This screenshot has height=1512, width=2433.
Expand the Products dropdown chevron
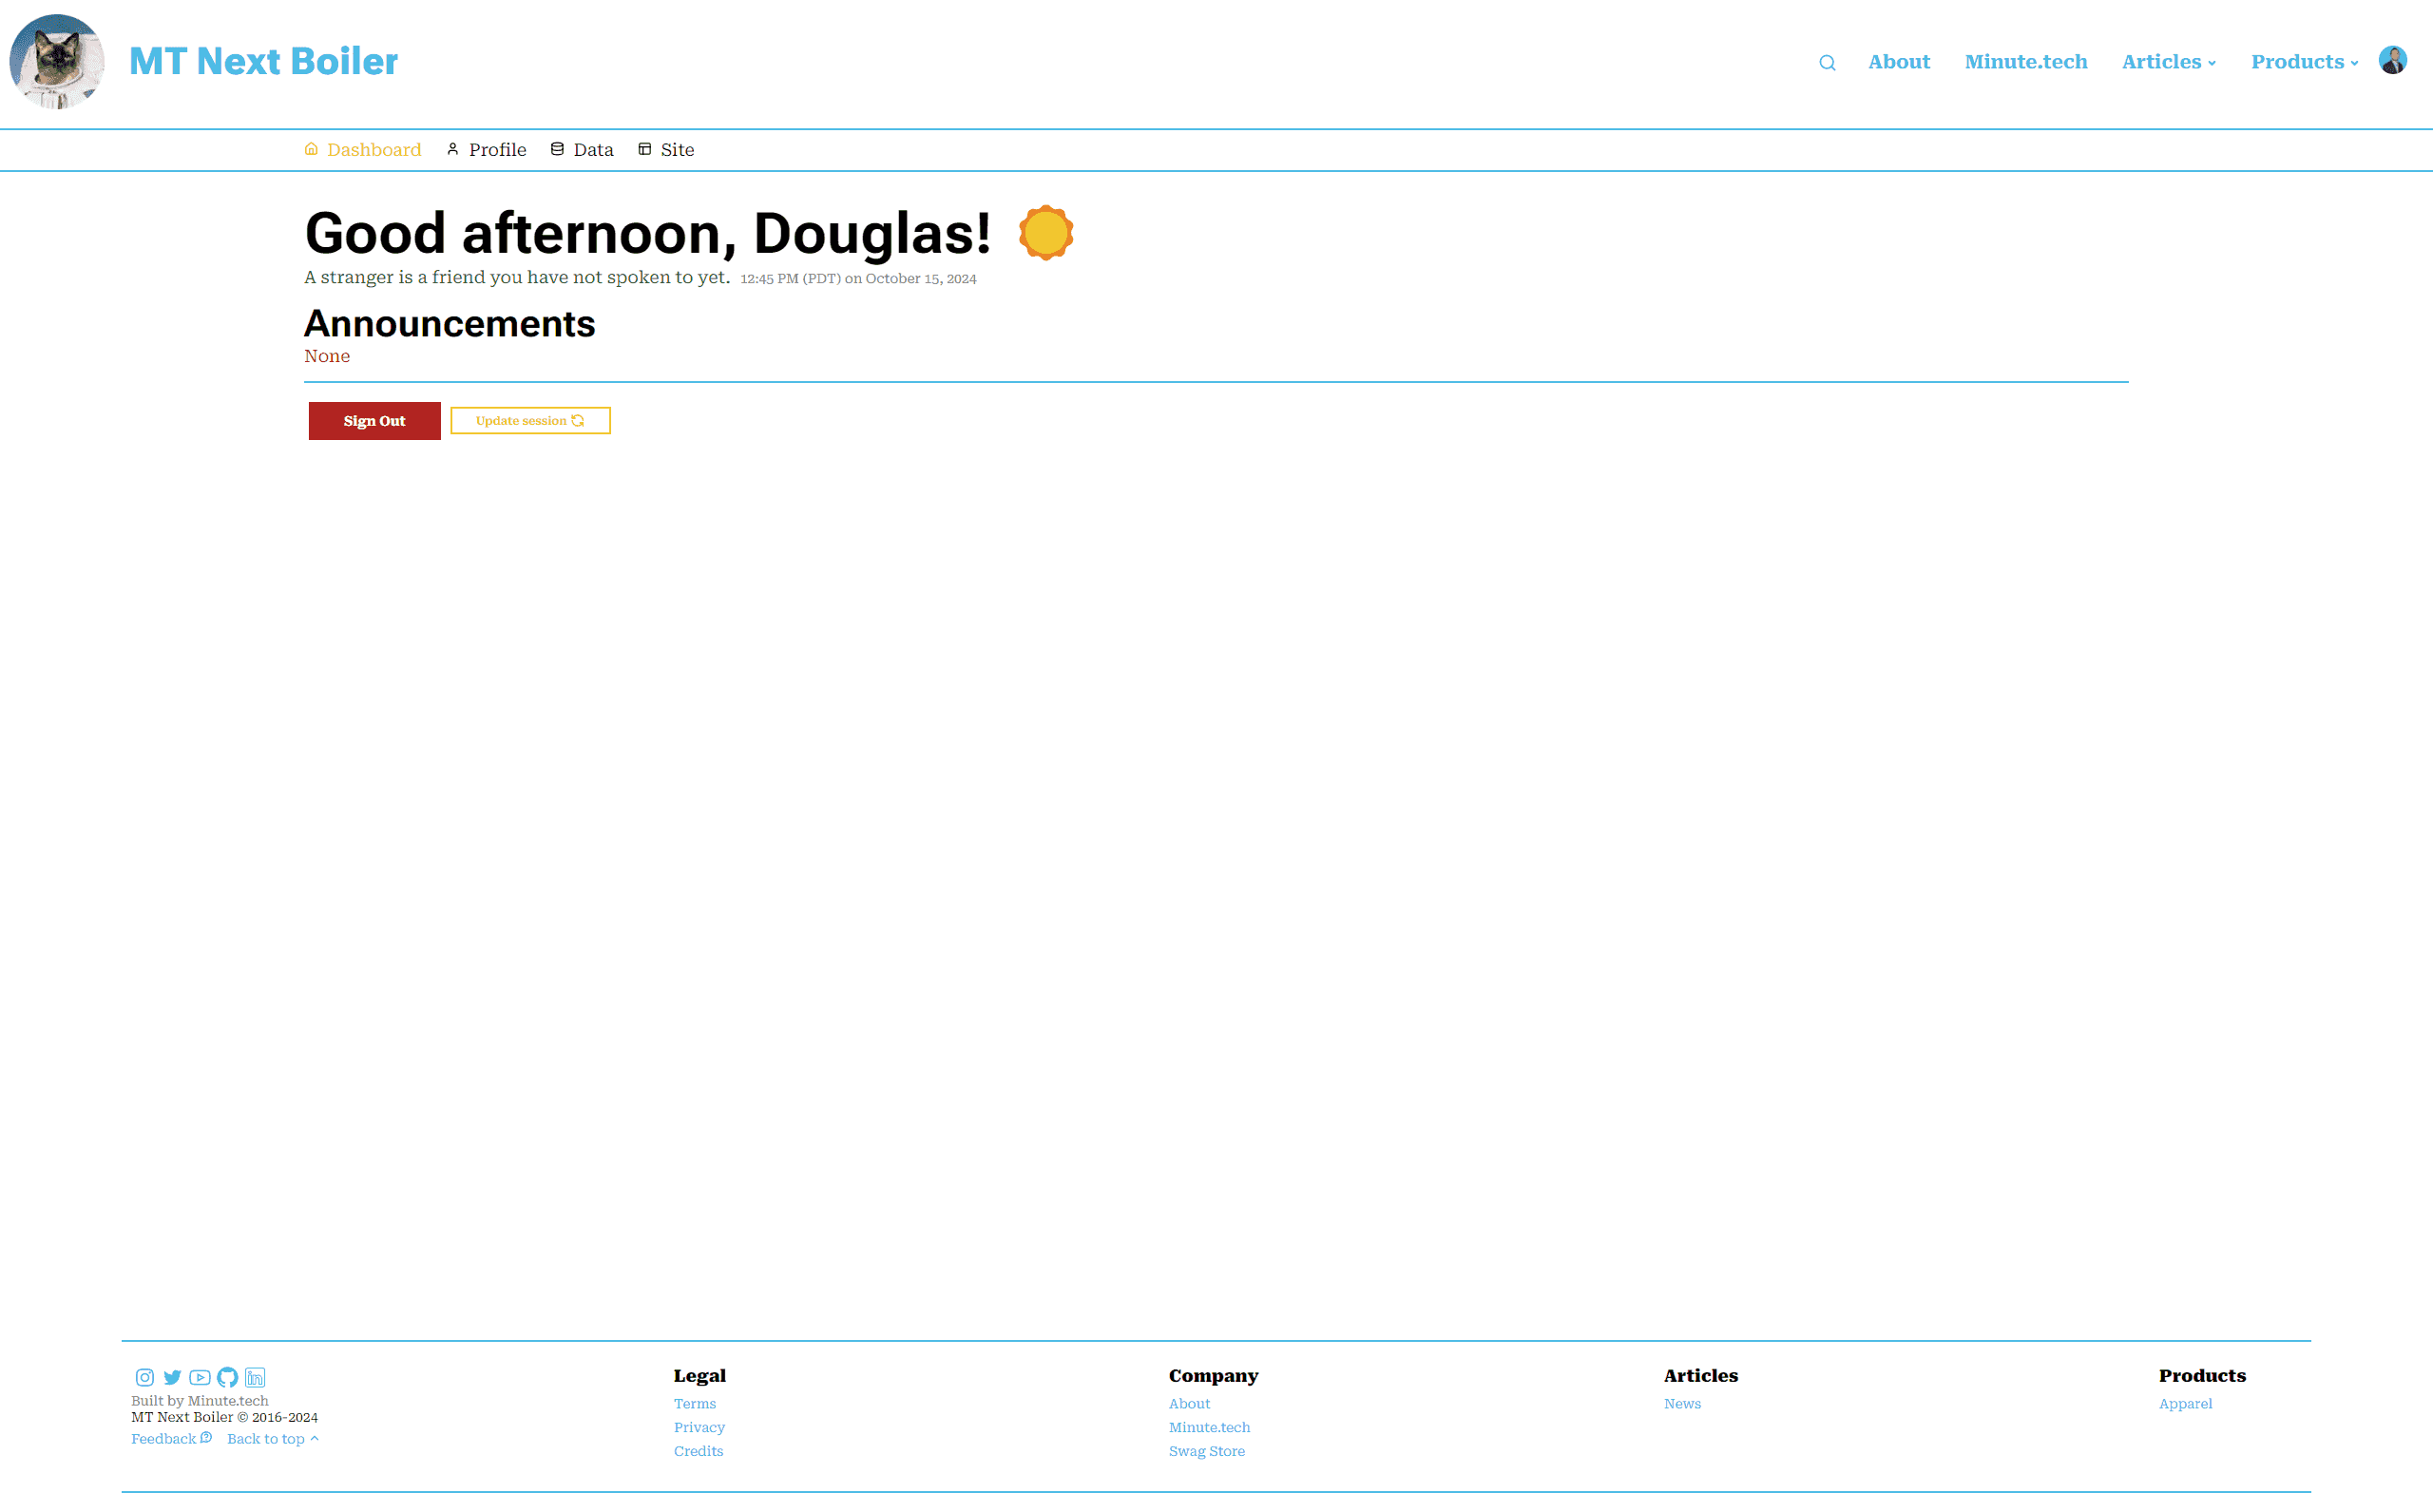point(2355,63)
